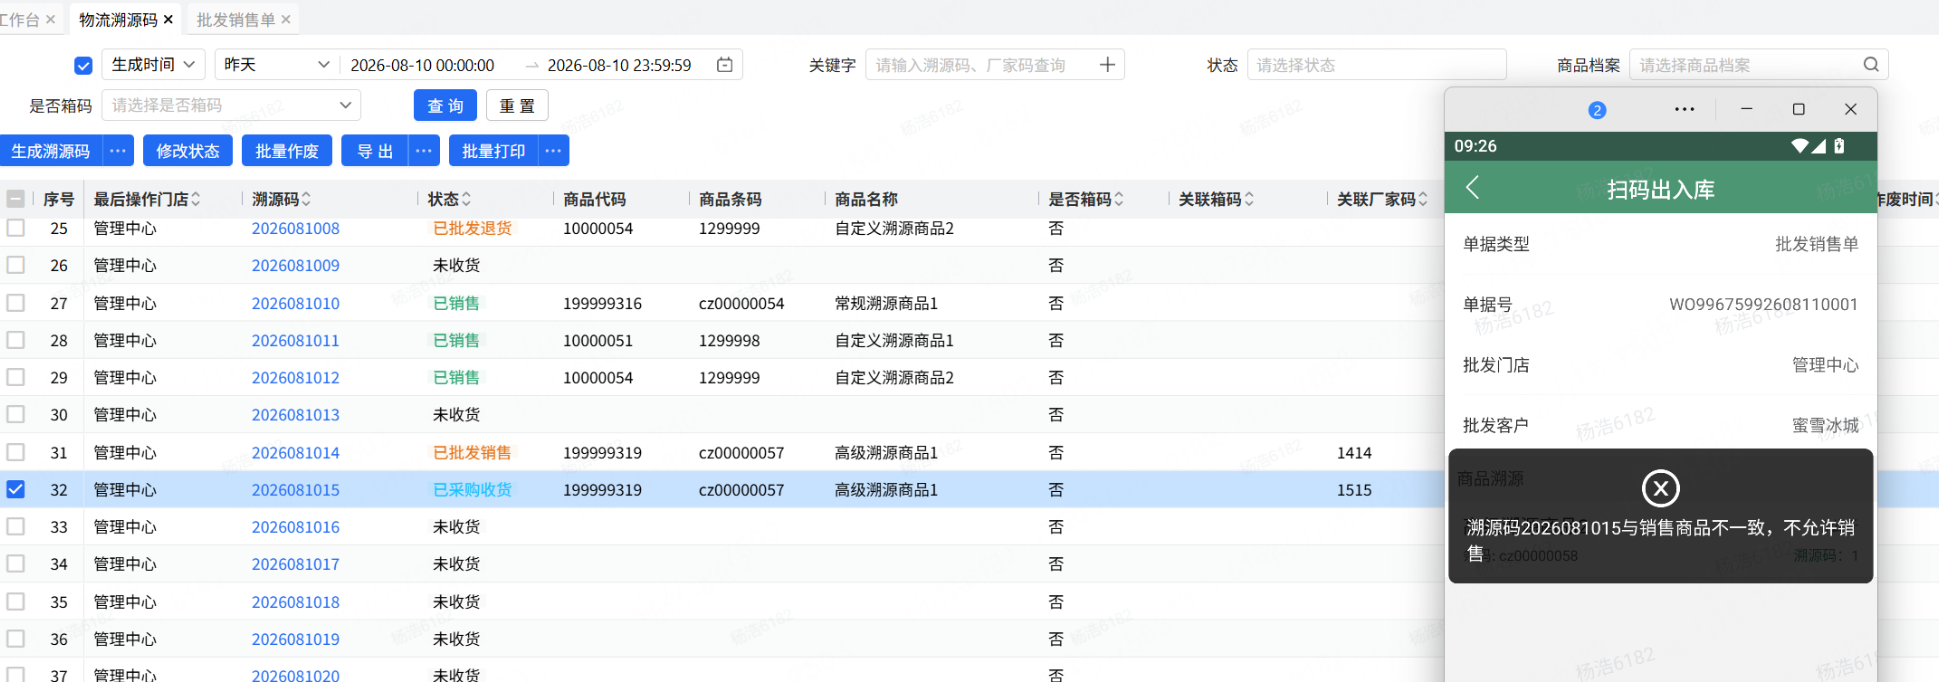This screenshot has width=1939, height=682.
Task: Toggle the 生成时间 filter checkbox
Action: pyautogui.click(x=83, y=65)
